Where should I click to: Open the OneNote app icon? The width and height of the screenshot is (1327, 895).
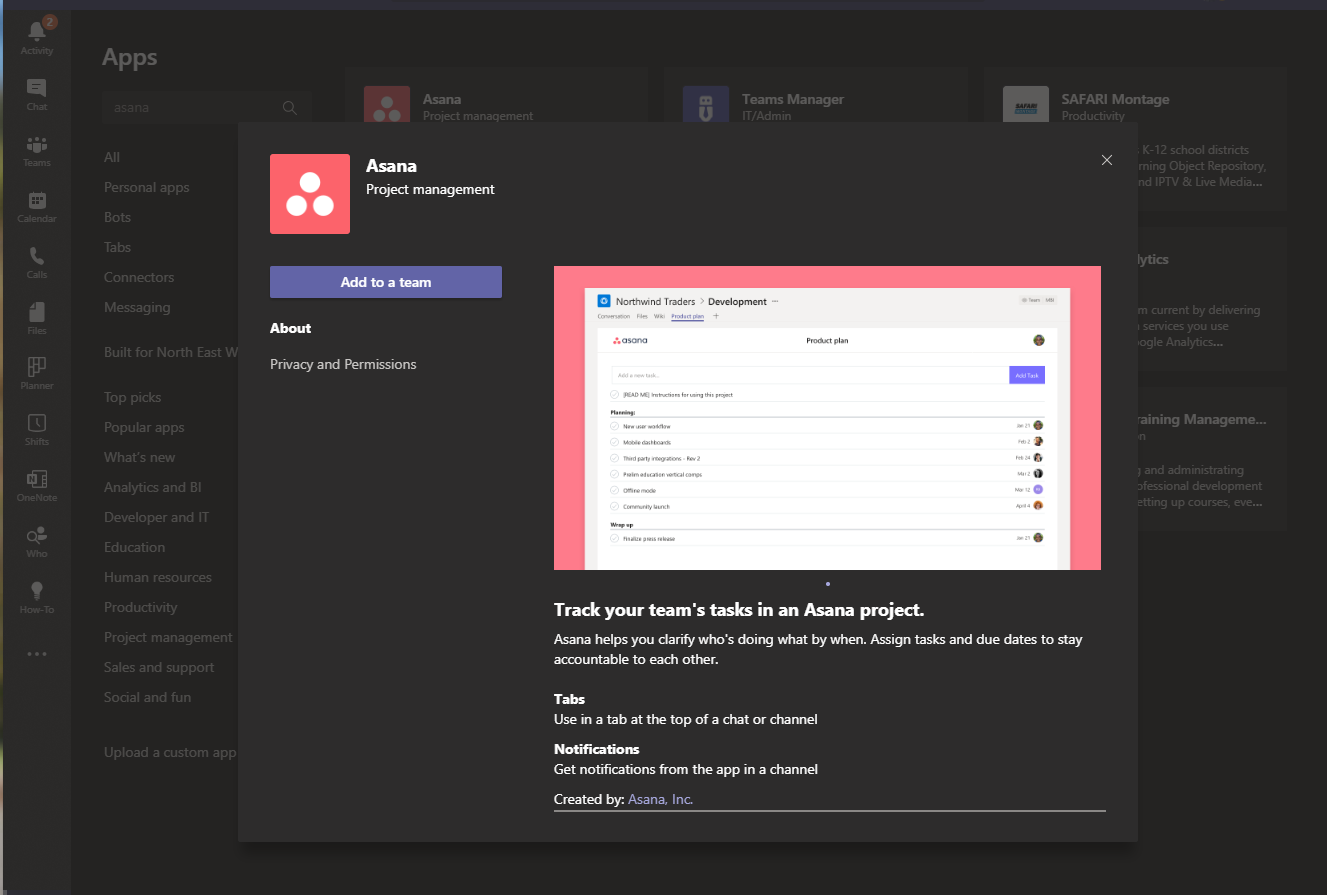[x=36, y=482]
